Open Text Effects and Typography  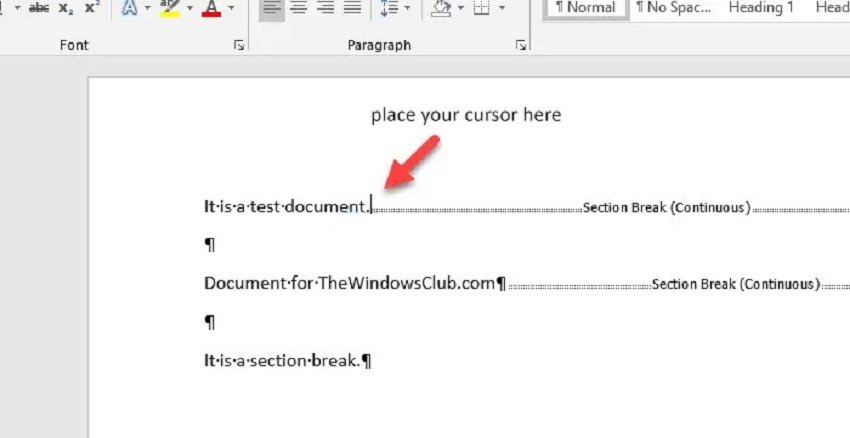129,8
